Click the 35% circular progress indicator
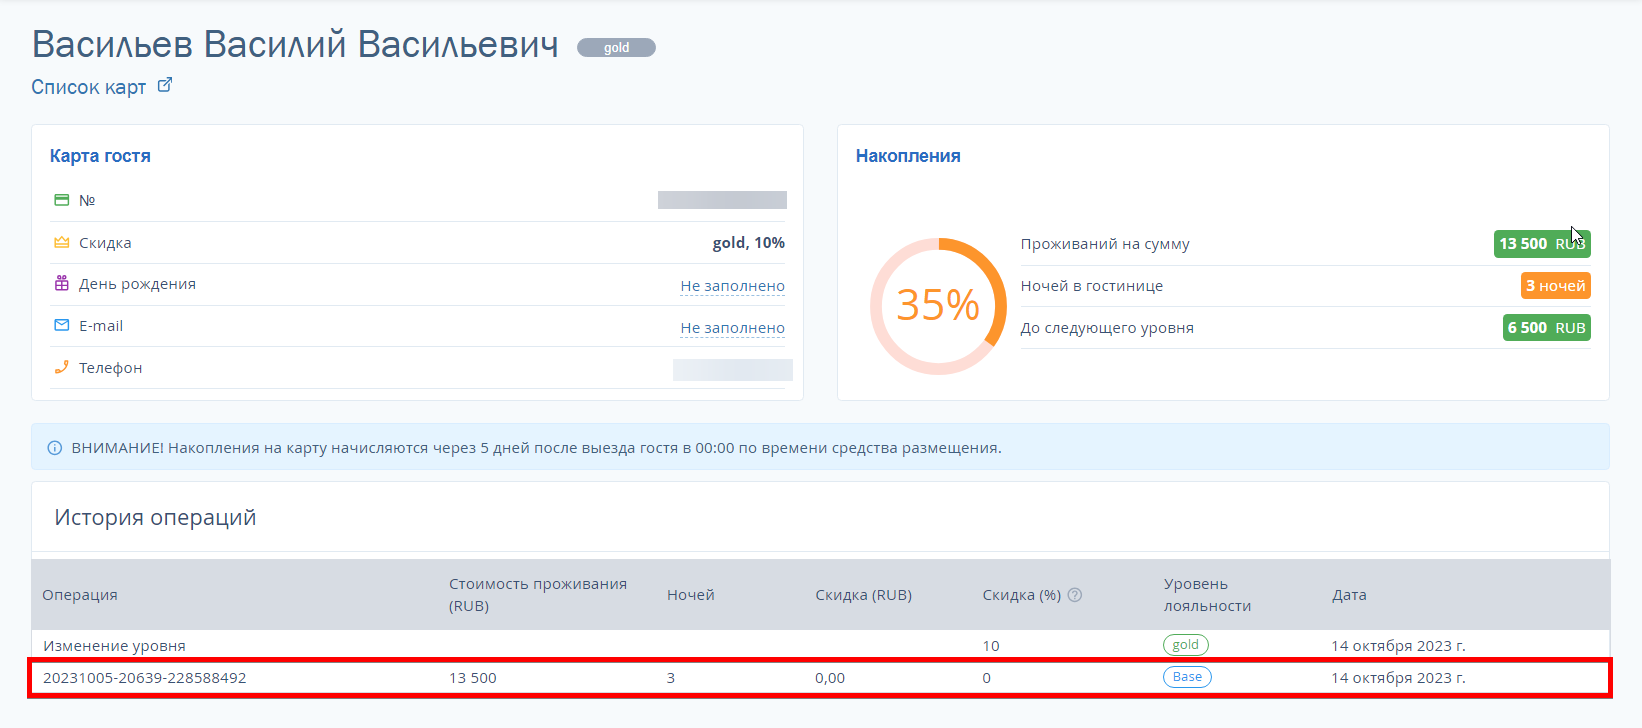This screenshot has height=728, width=1642. coord(938,306)
